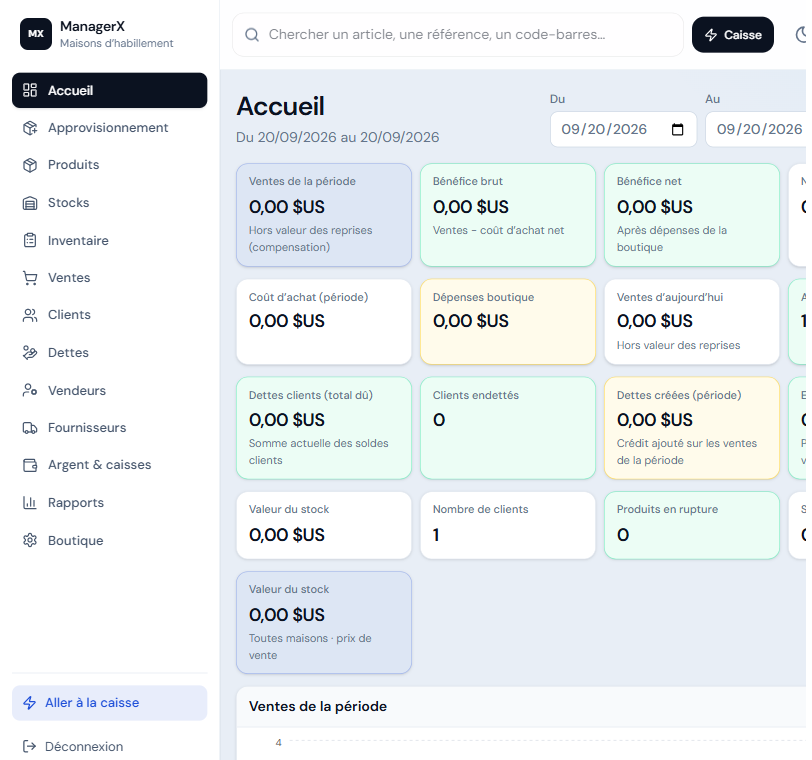This screenshot has width=812, height=760.
Task: Open Vendeurs menu entry
Action: (x=110, y=390)
